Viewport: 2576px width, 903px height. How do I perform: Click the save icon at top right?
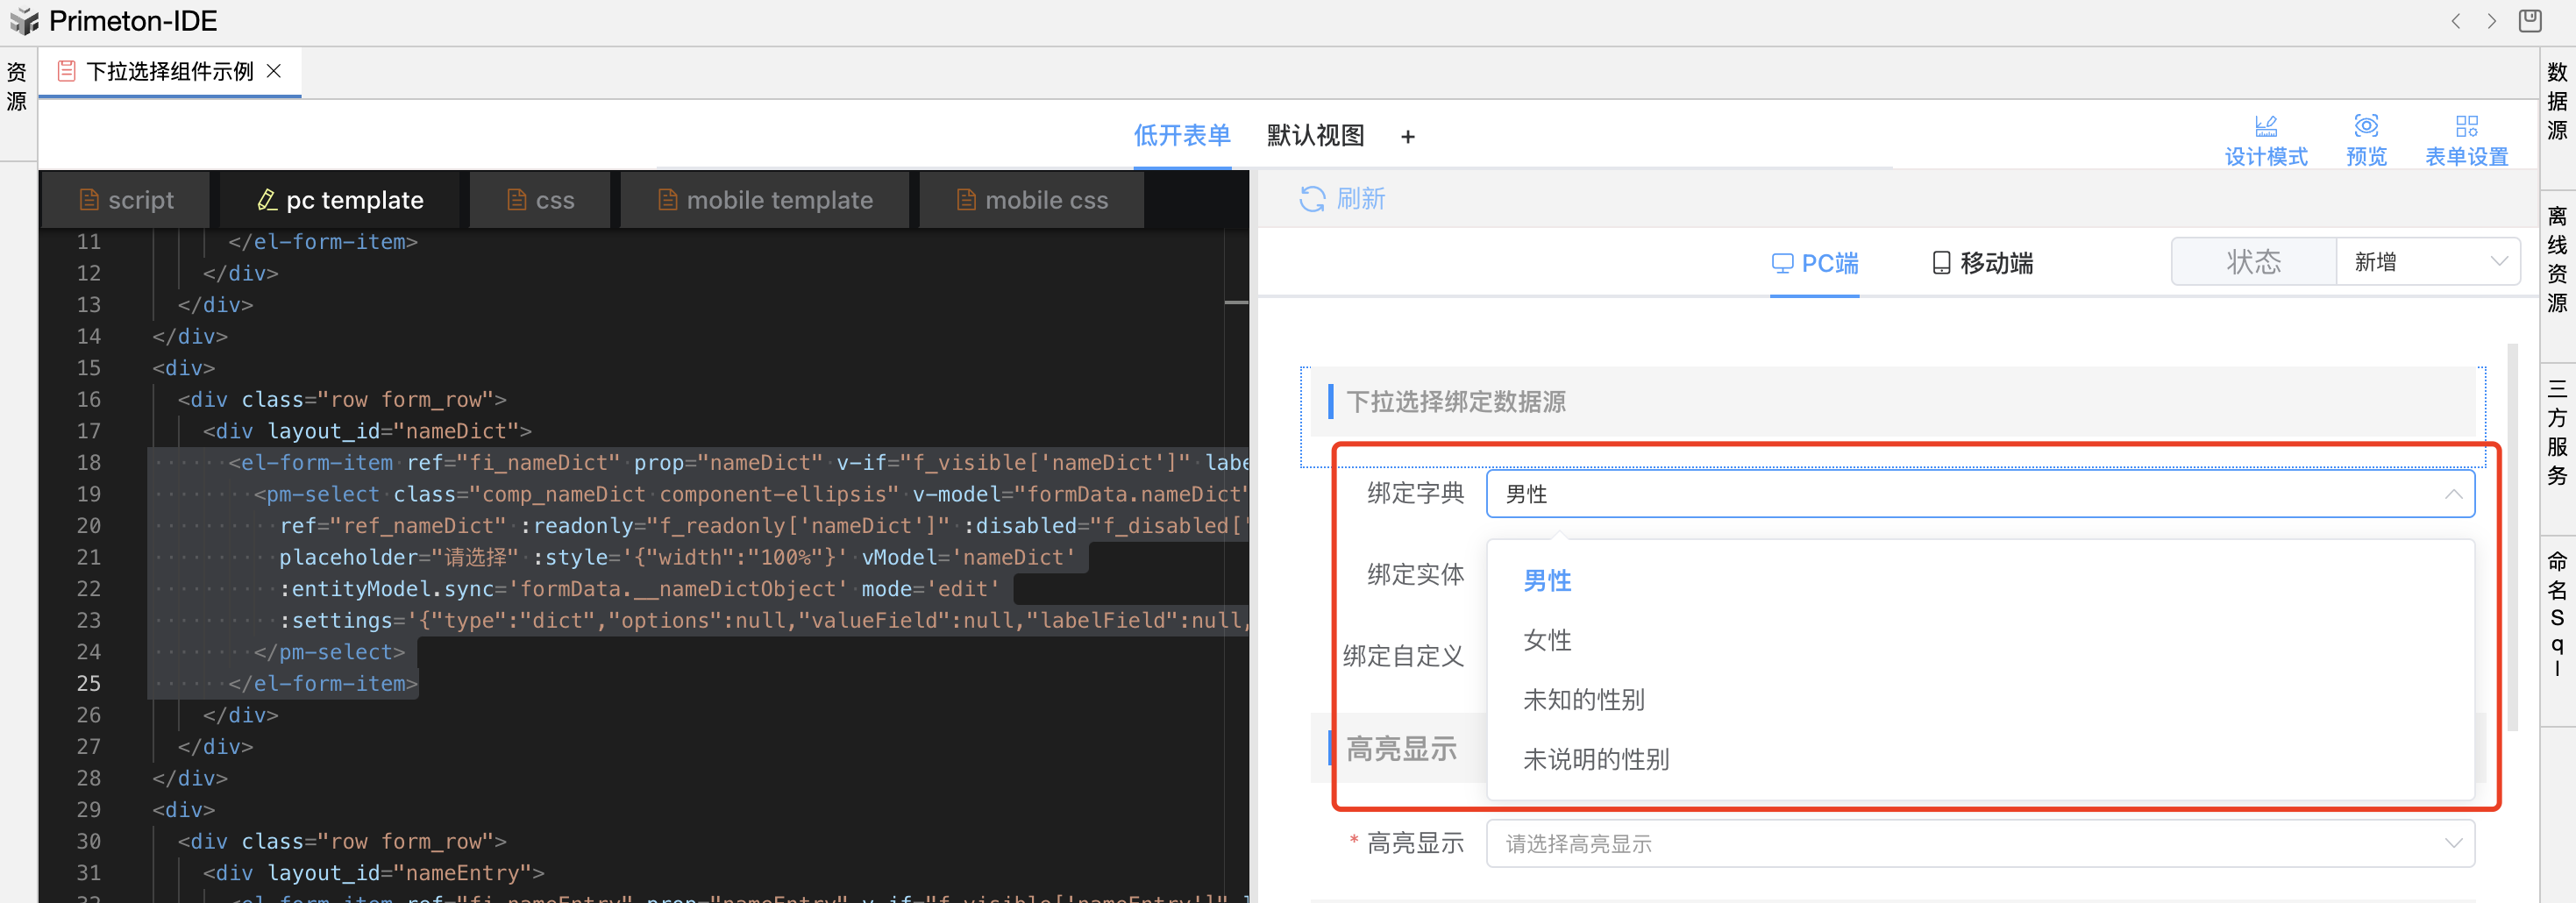coord(2529,21)
